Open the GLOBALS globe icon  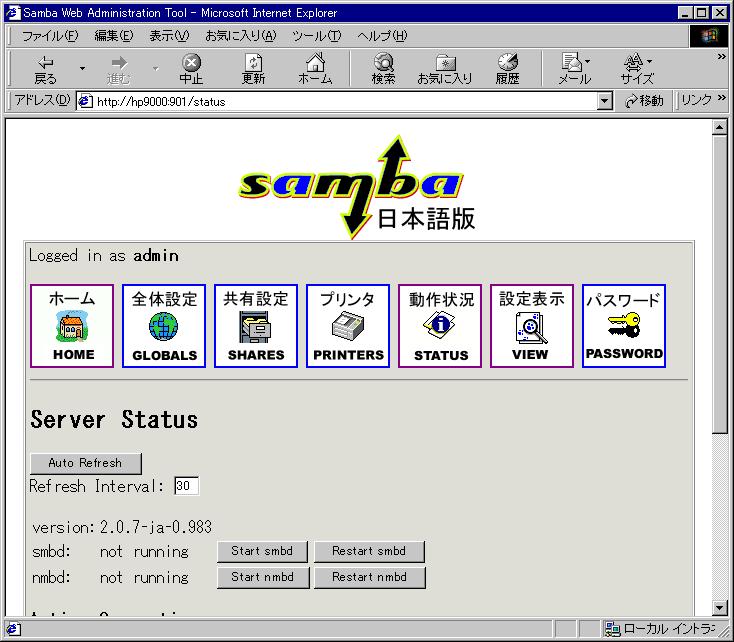point(164,326)
